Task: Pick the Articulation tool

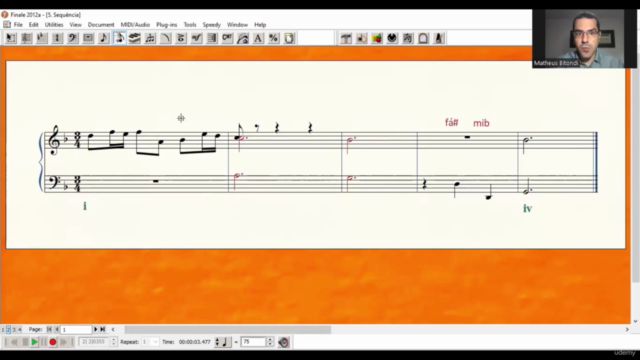Action: pyautogui.click(x=181, y=38)
